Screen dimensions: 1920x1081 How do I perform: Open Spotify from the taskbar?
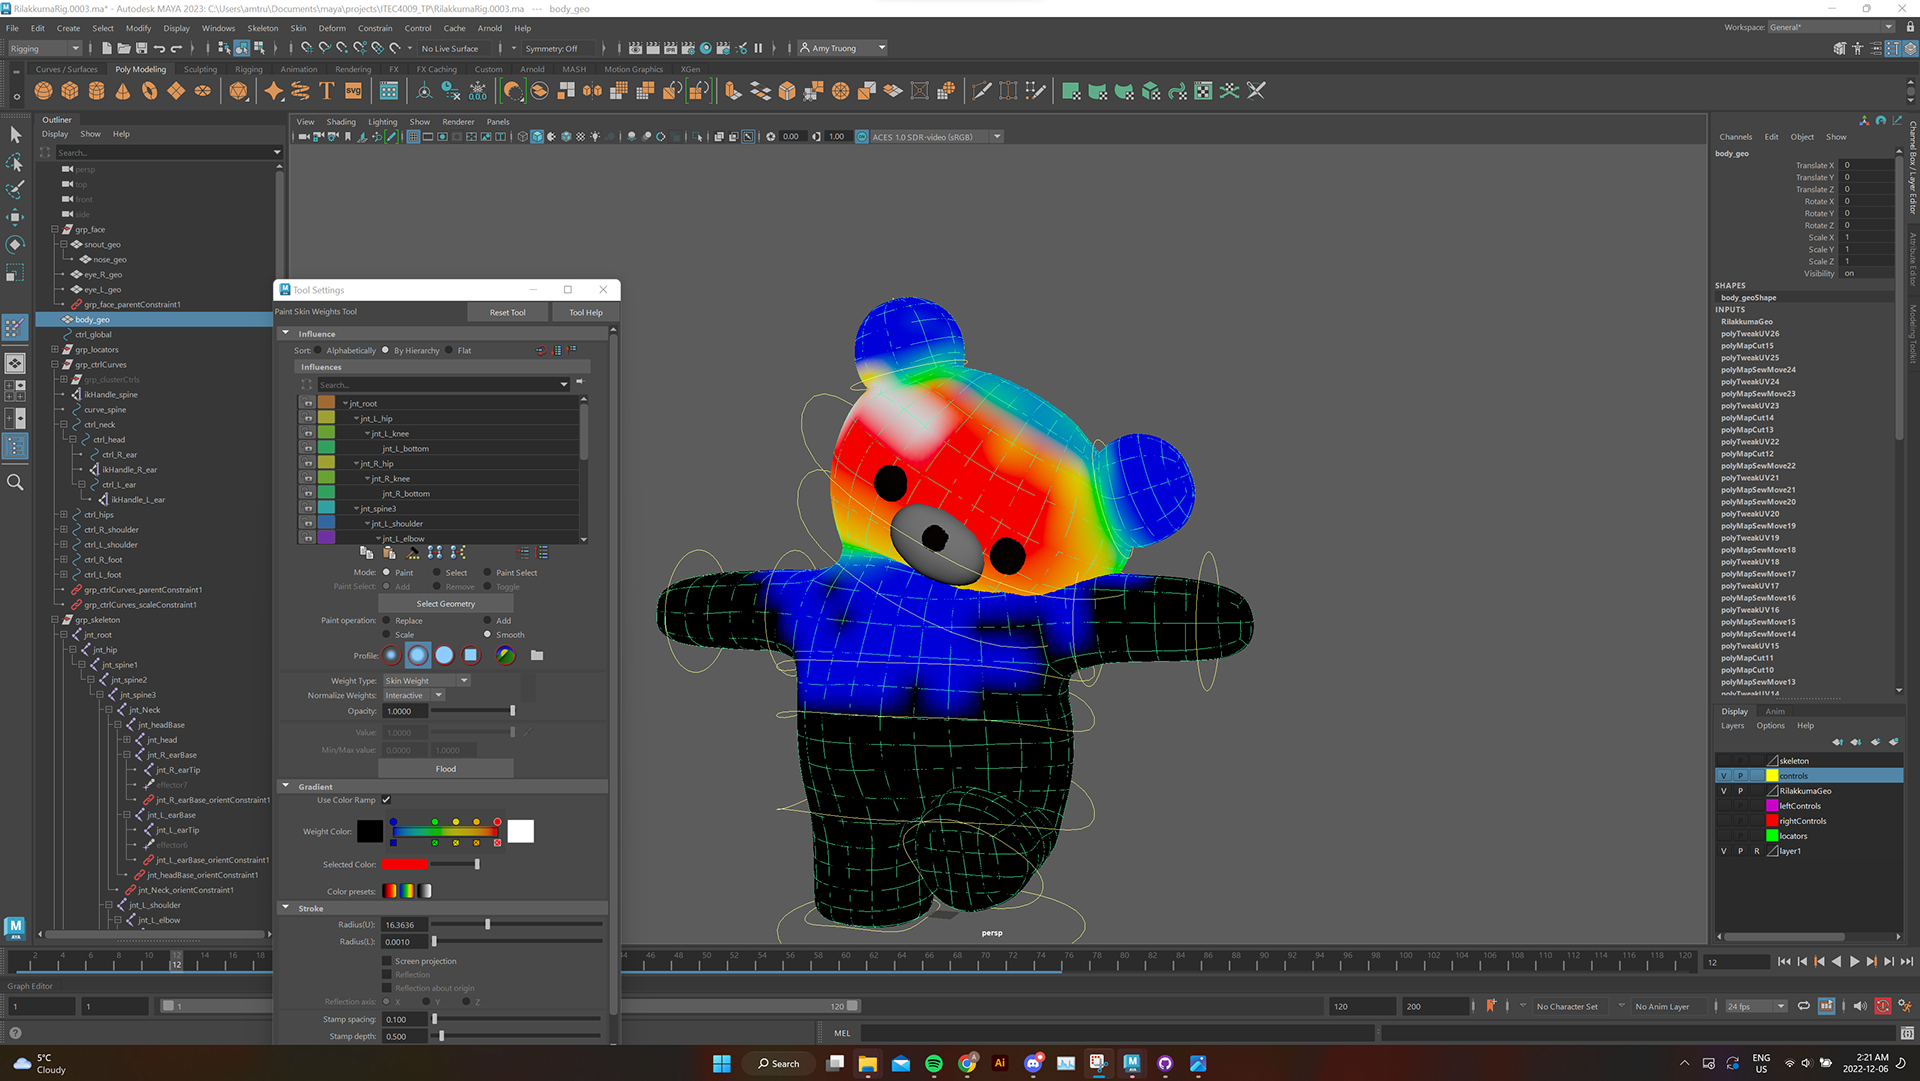[934, 1063]
